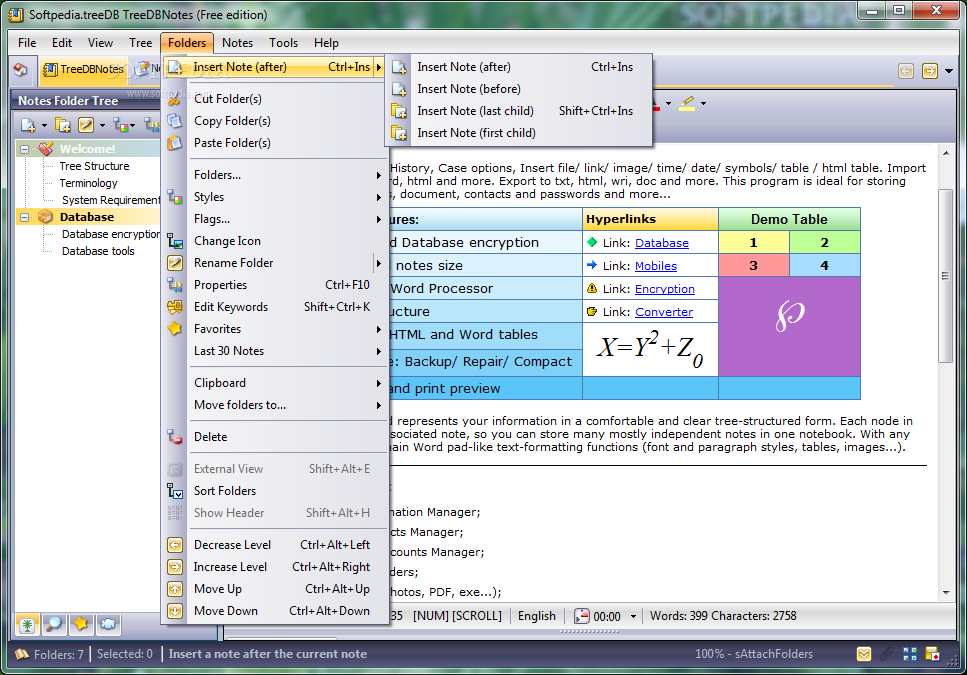Select Move Up menu entry
Viewport: 967px width, 675px height.
coord(274,589)
